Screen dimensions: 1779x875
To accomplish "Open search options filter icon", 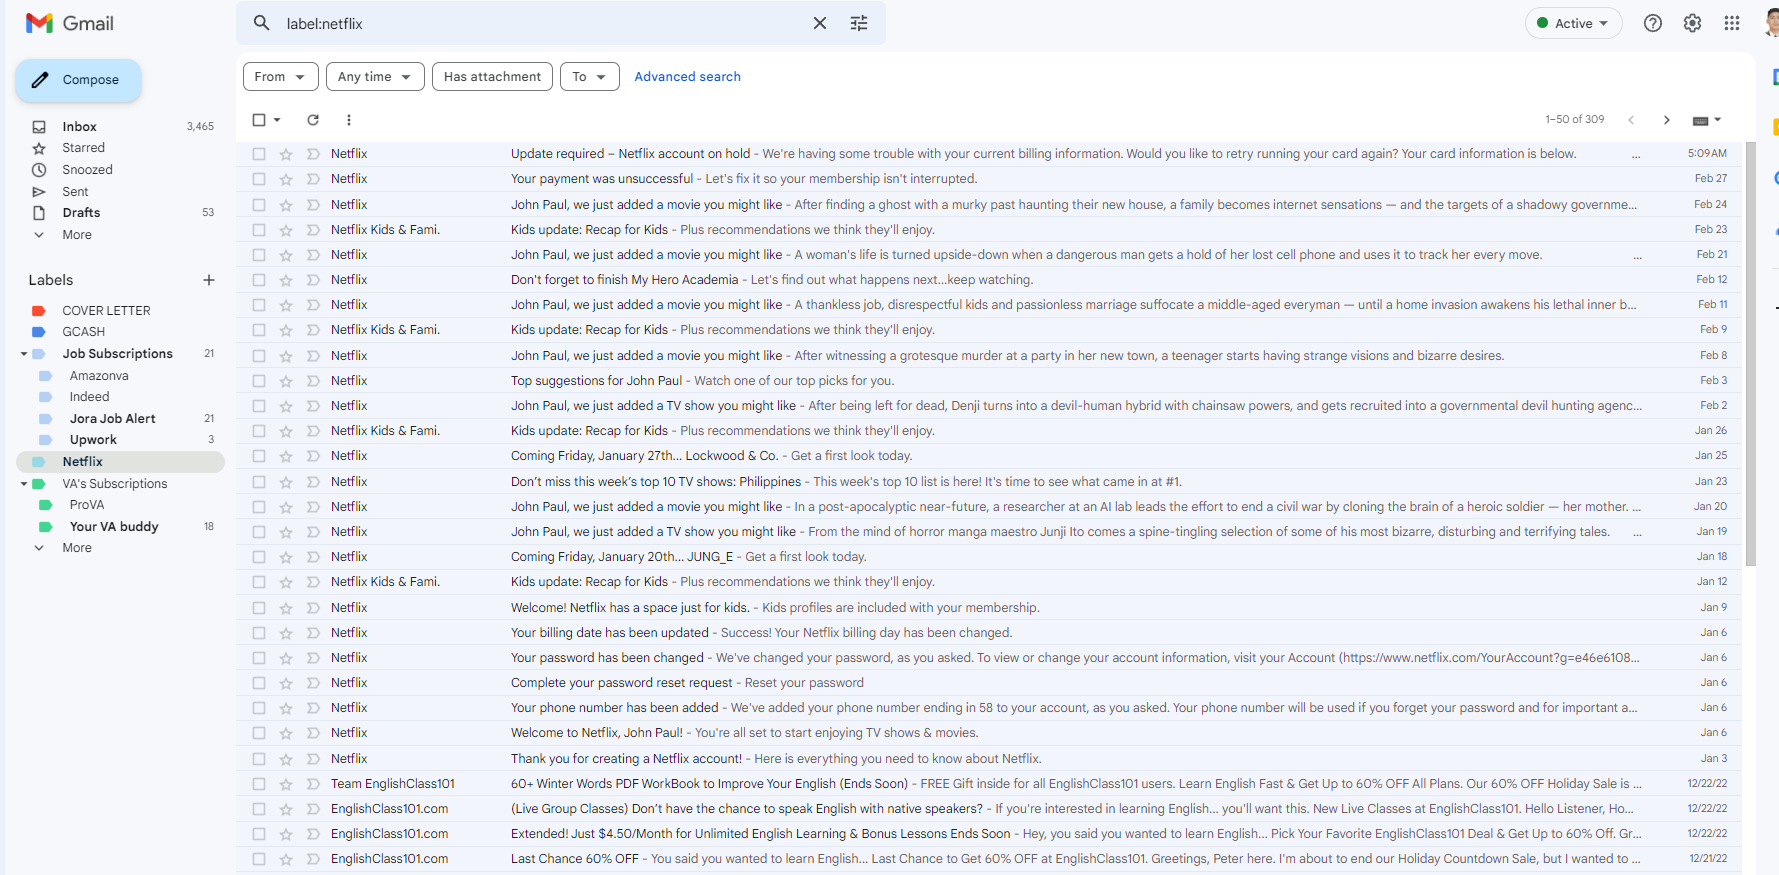I will (859, 23).
